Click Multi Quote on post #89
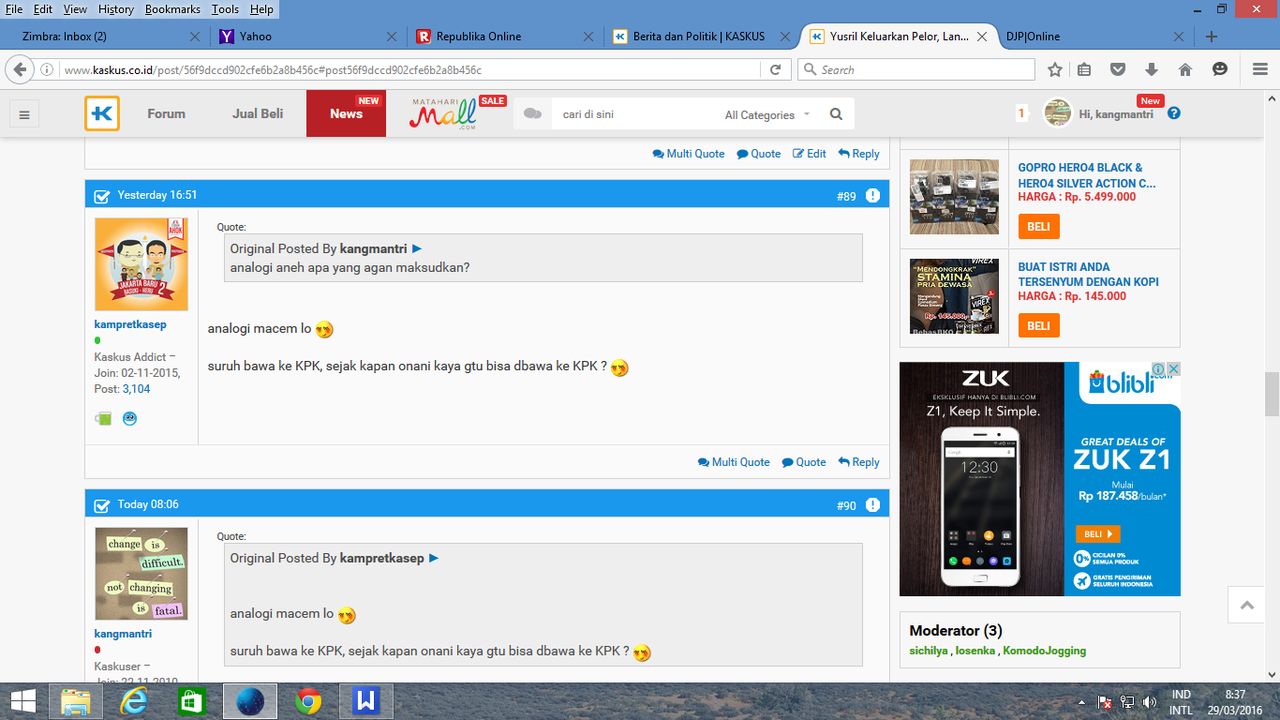The image size is (1280, 720). [734, 462]
